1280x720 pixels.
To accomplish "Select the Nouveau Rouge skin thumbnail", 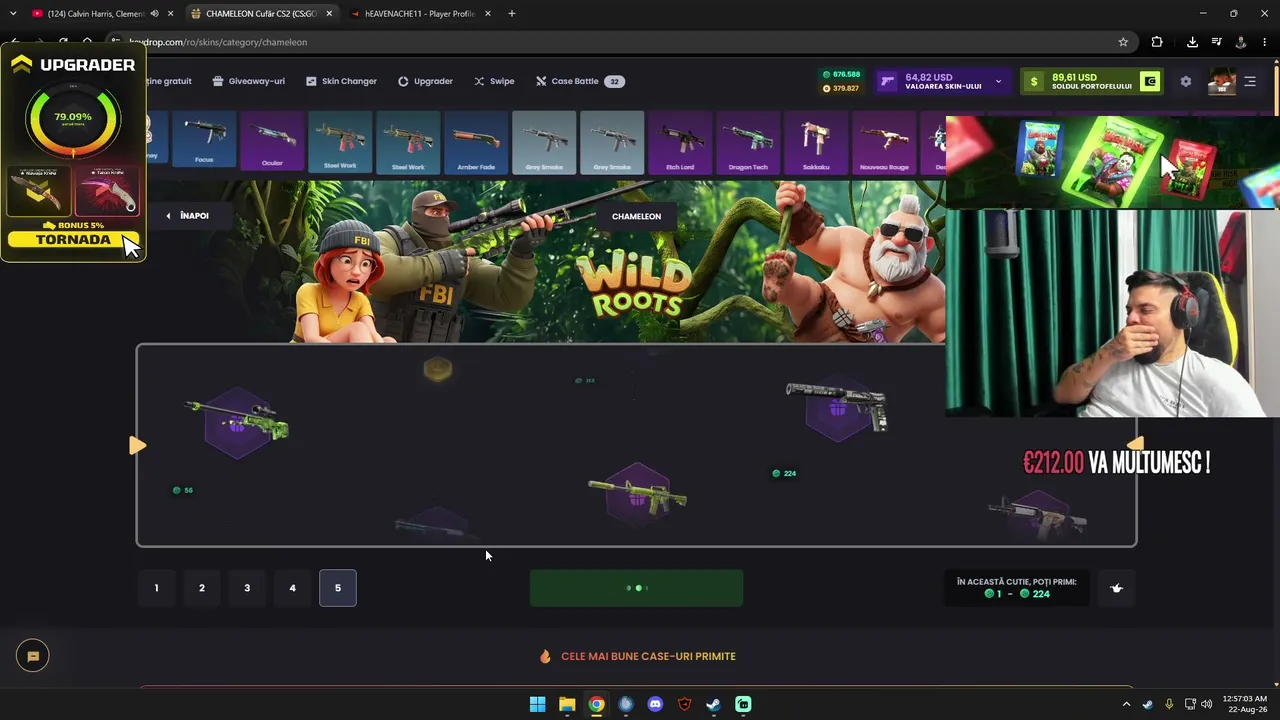I will [x=884, y=142].
